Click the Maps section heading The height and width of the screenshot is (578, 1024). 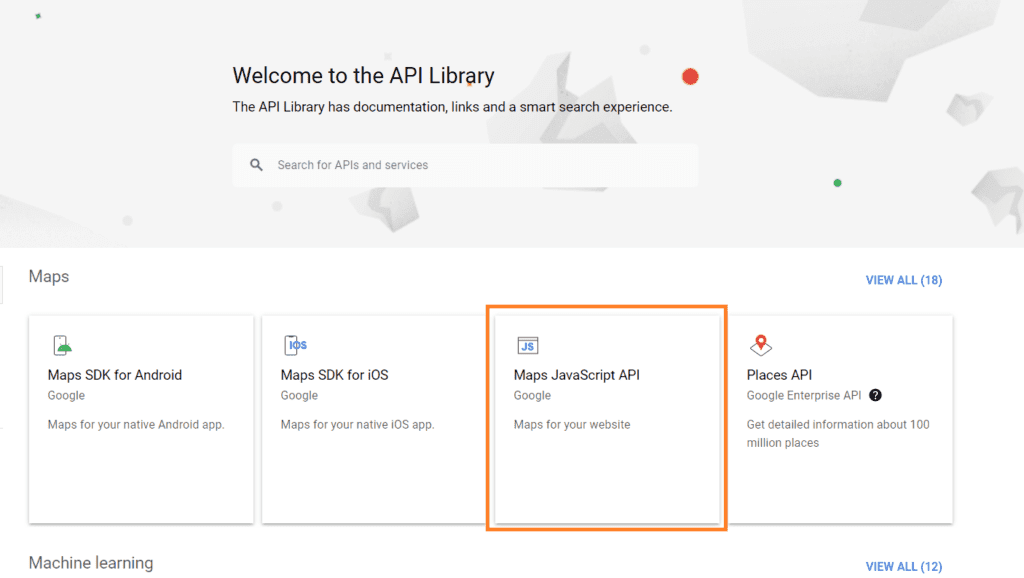(49, 276)
